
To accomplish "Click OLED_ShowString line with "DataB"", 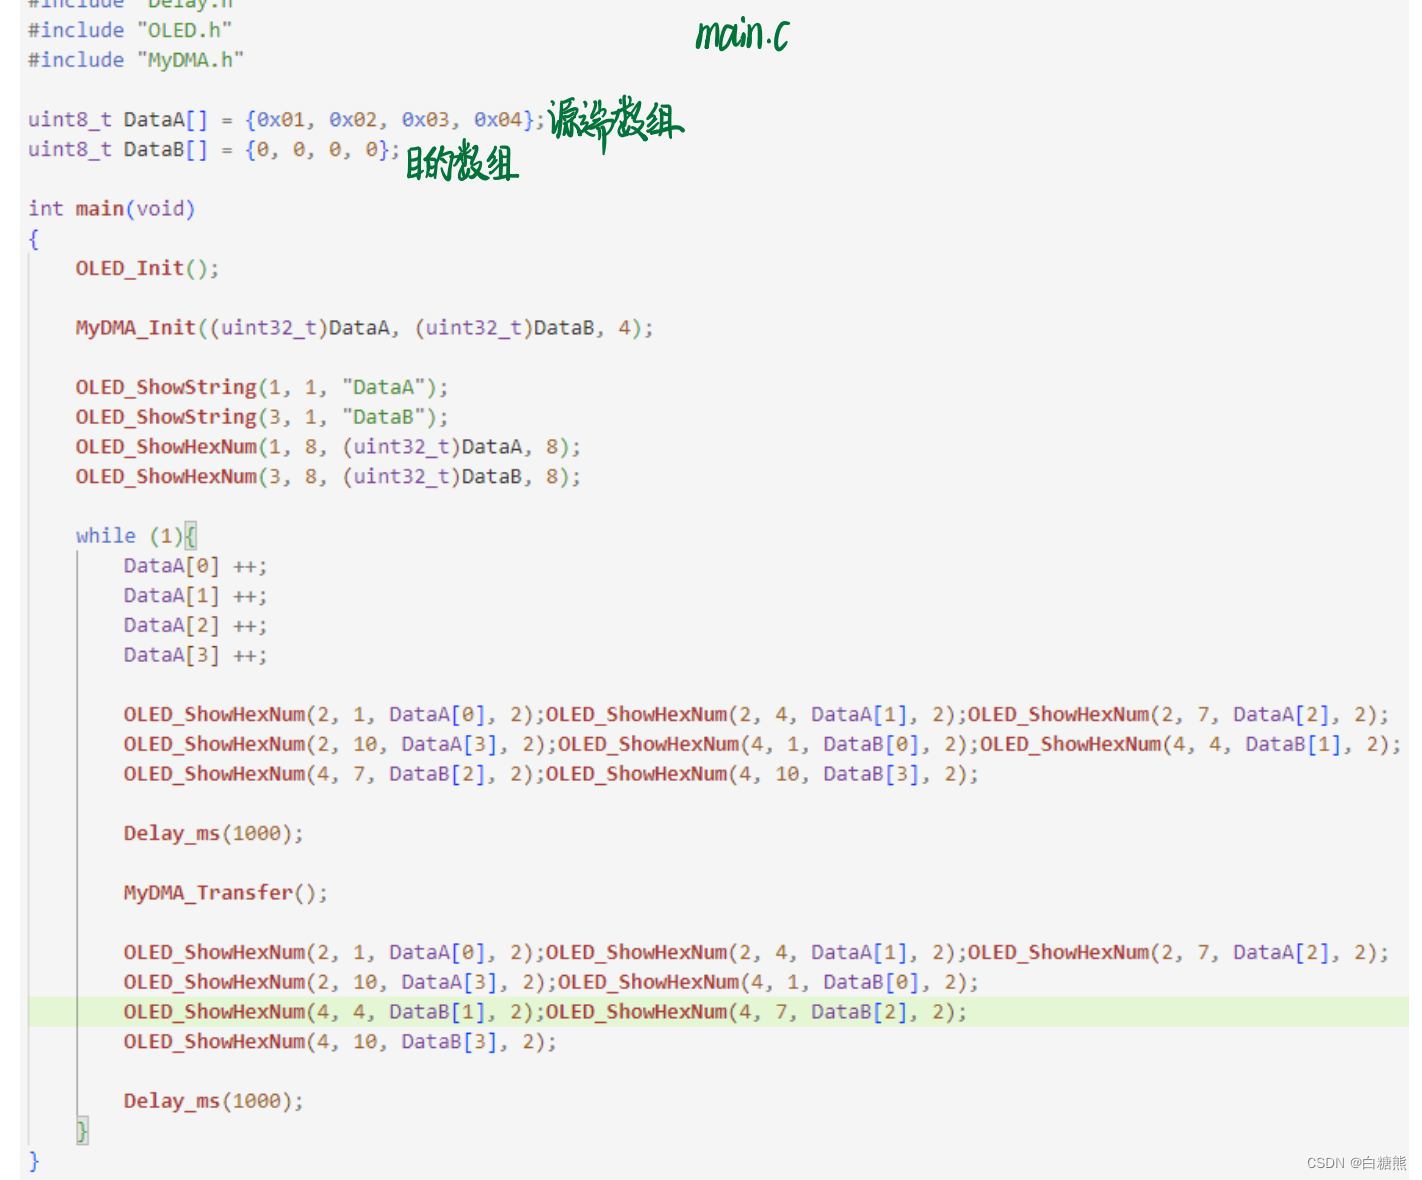I will (262, 417).
